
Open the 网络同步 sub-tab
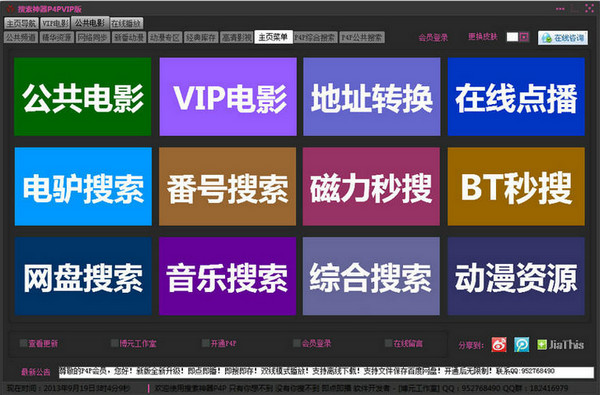(93, 37)
